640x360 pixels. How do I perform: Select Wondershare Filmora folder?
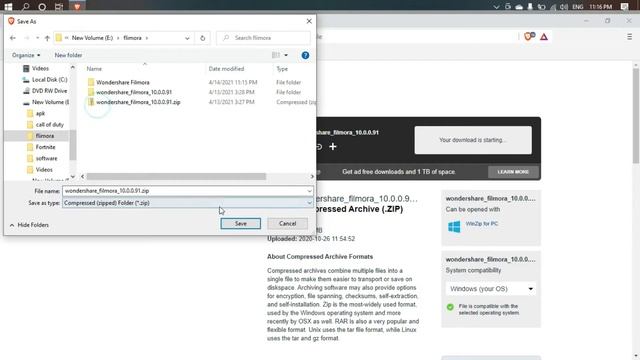coord(122,82)
